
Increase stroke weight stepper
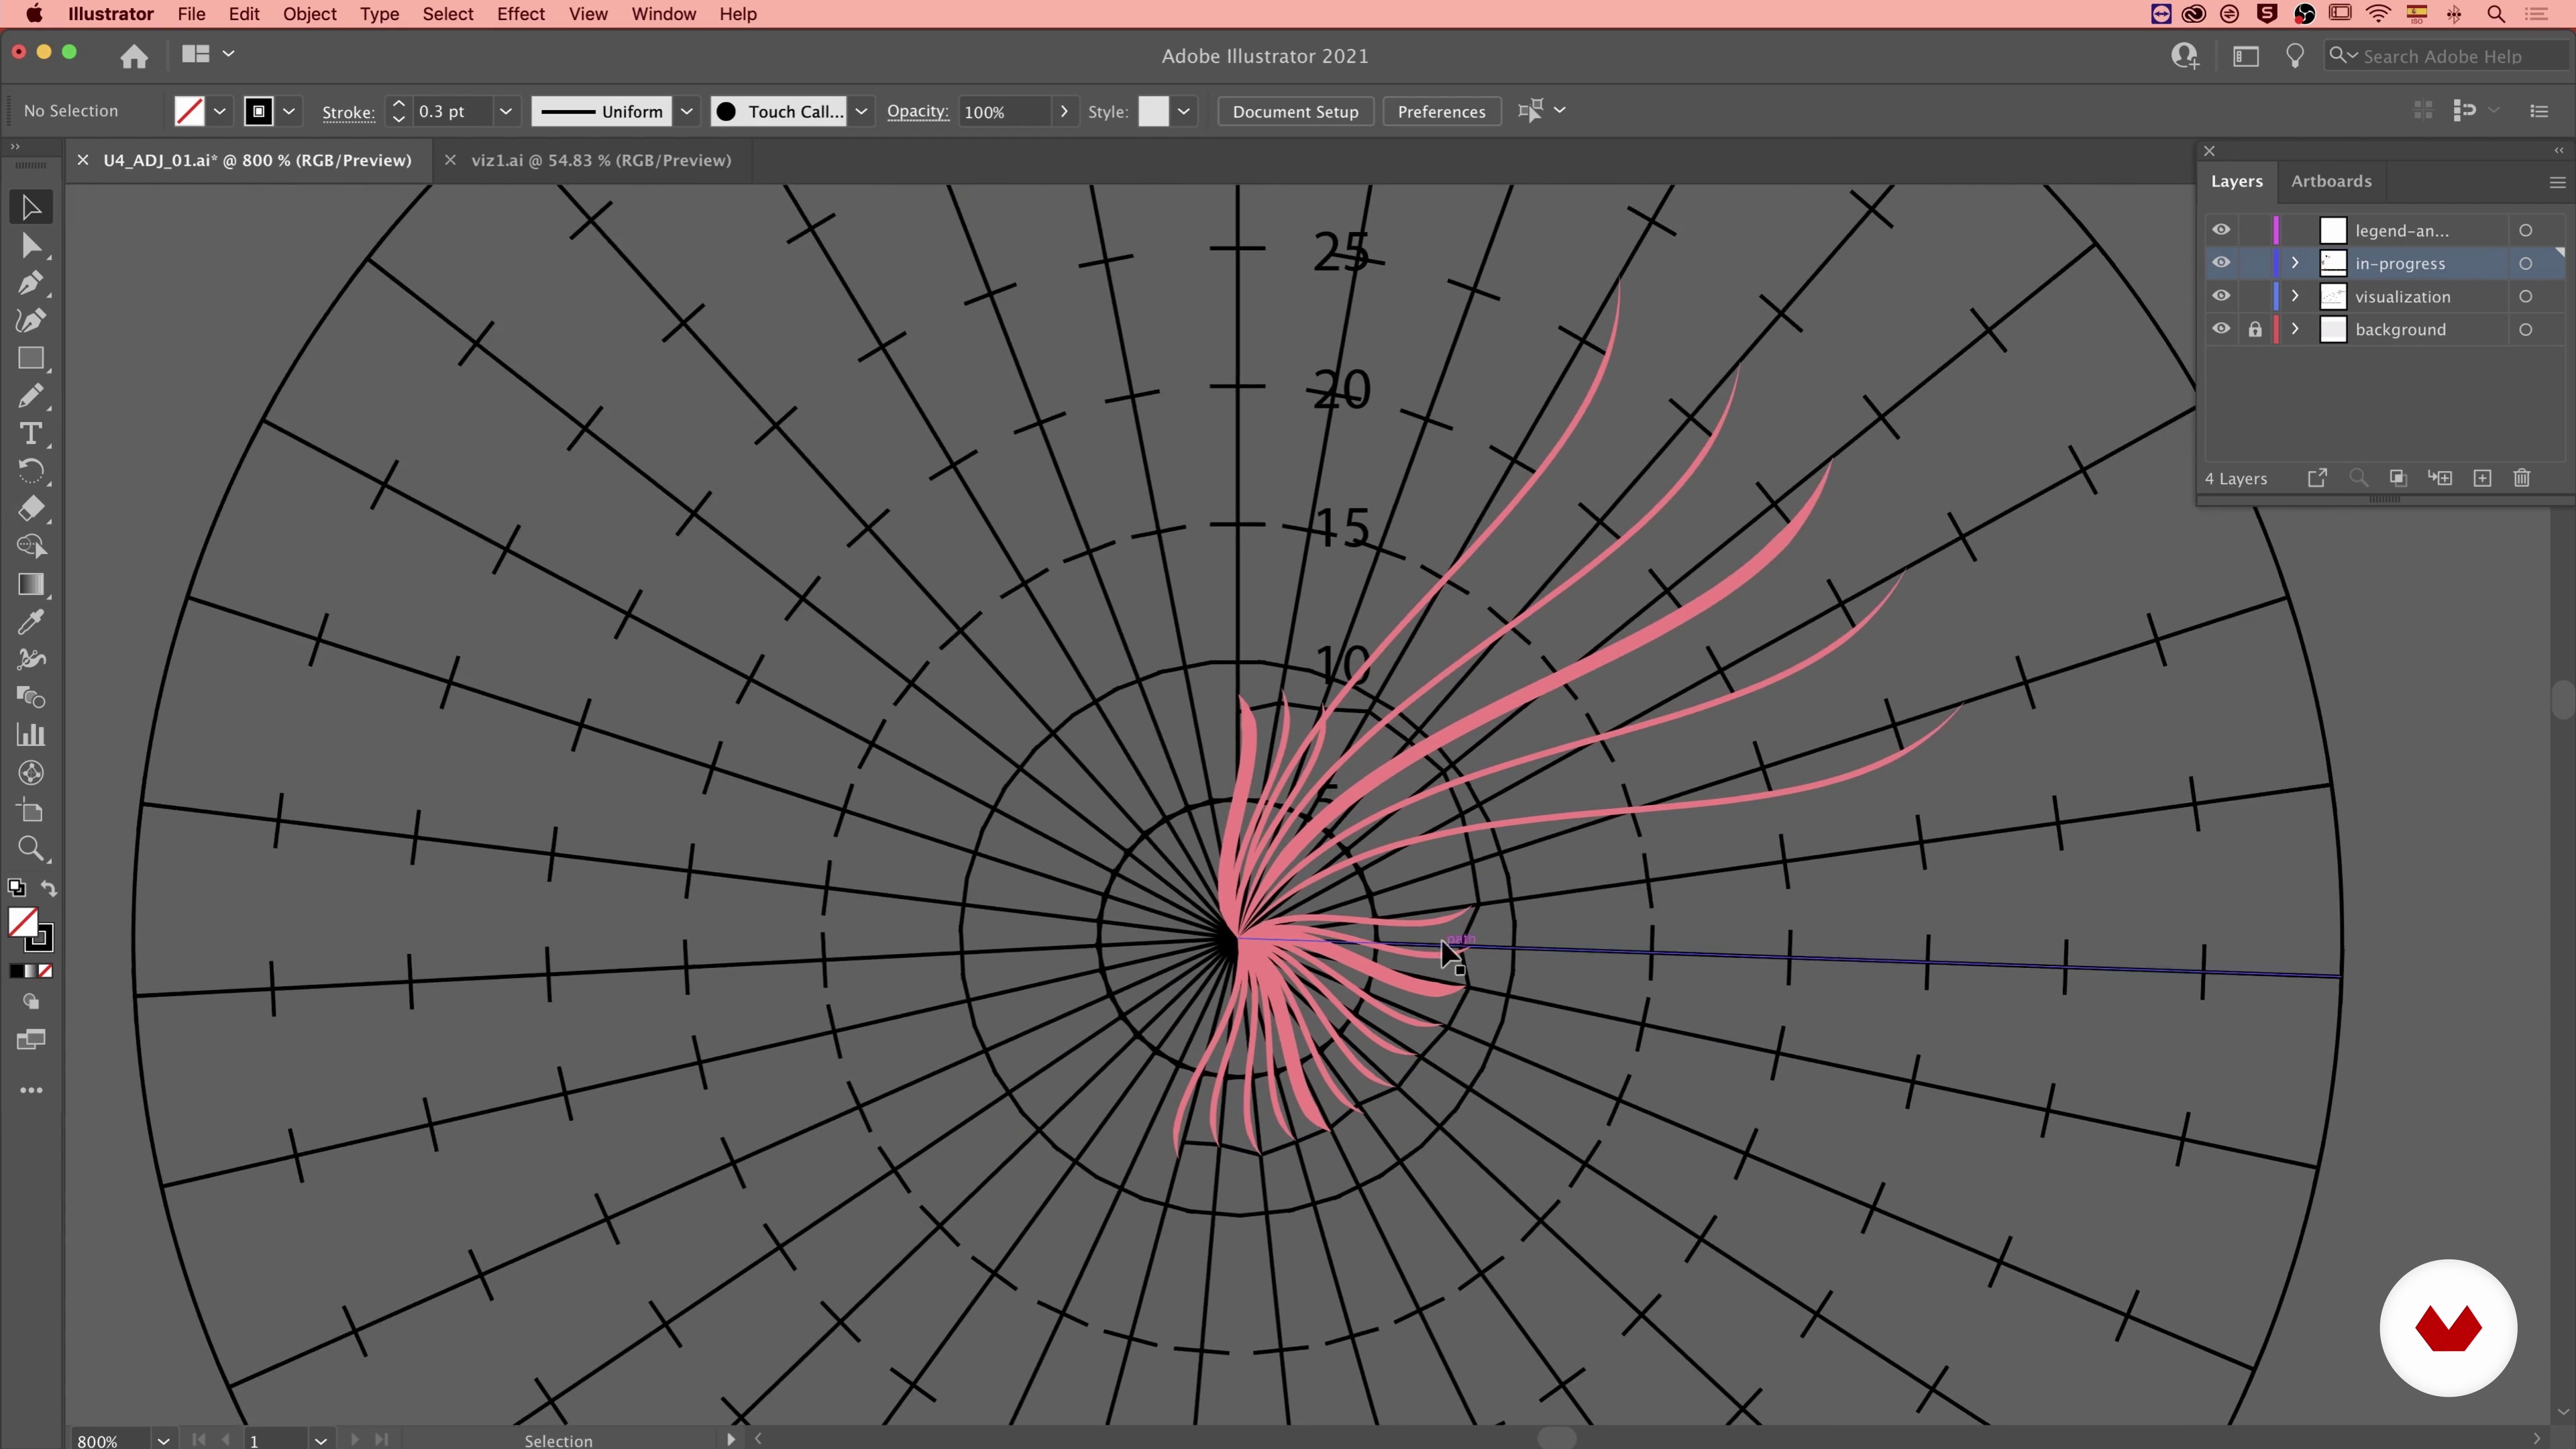[398, 103]
